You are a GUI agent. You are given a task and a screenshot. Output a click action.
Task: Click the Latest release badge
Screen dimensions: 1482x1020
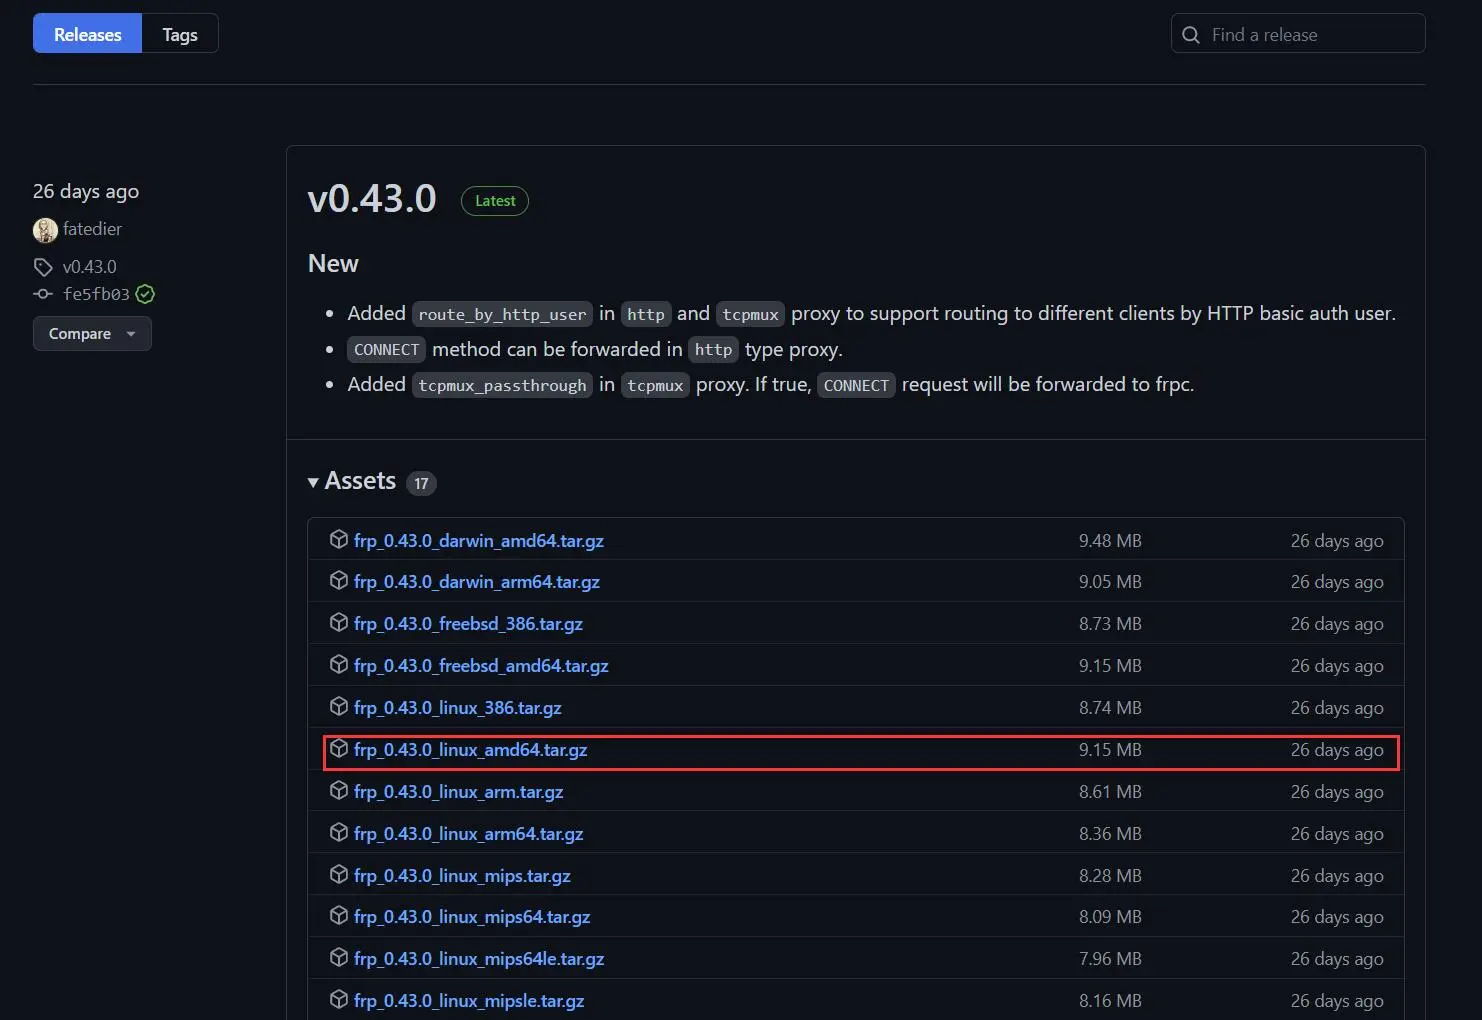495,201
